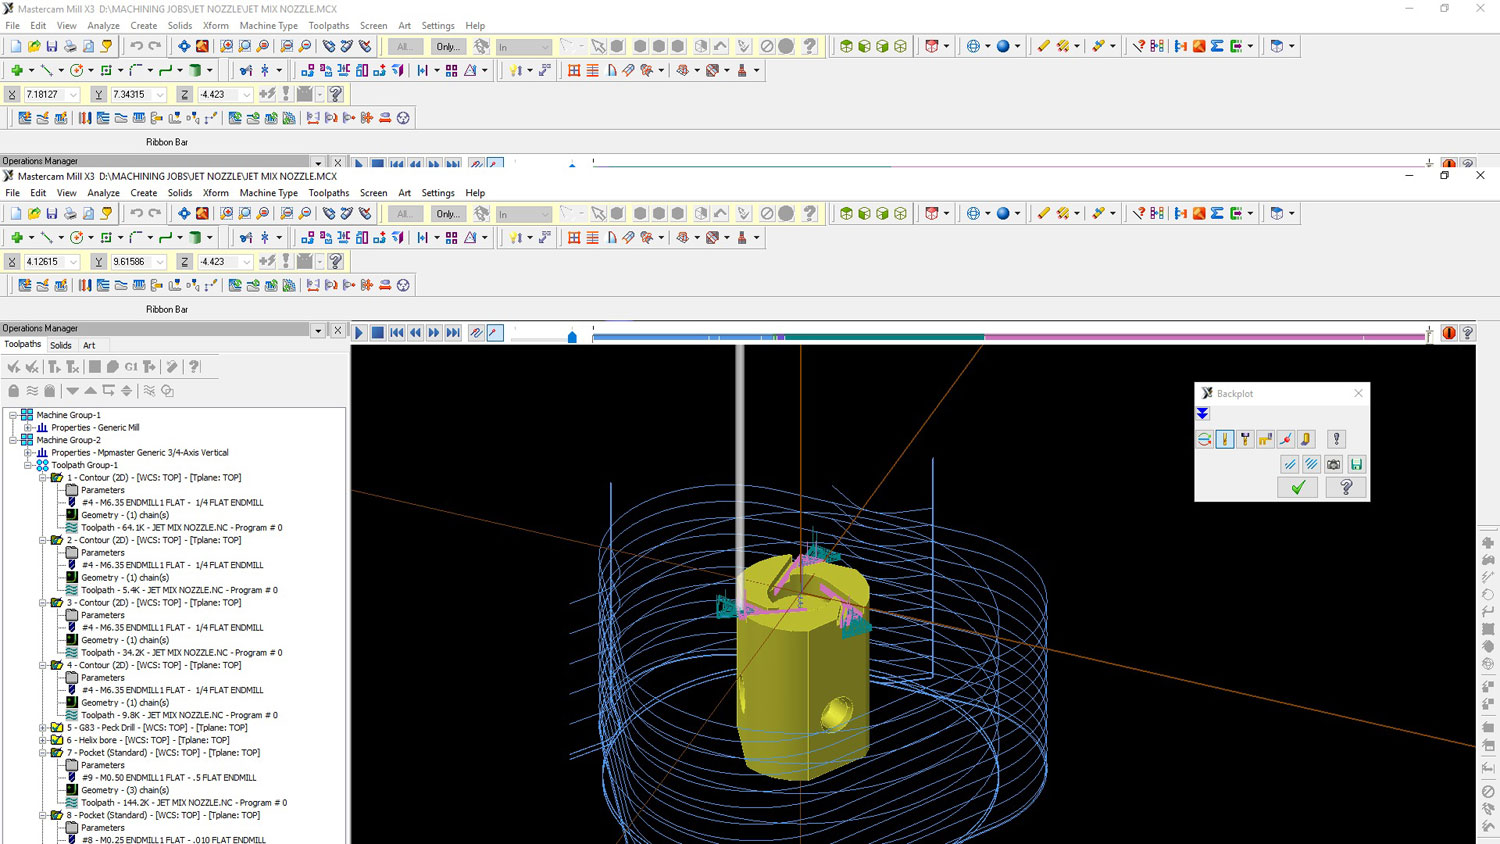Open Y coordinate dropdown in back window
Screen dimensions: 1500x844
tap(160, 95)
